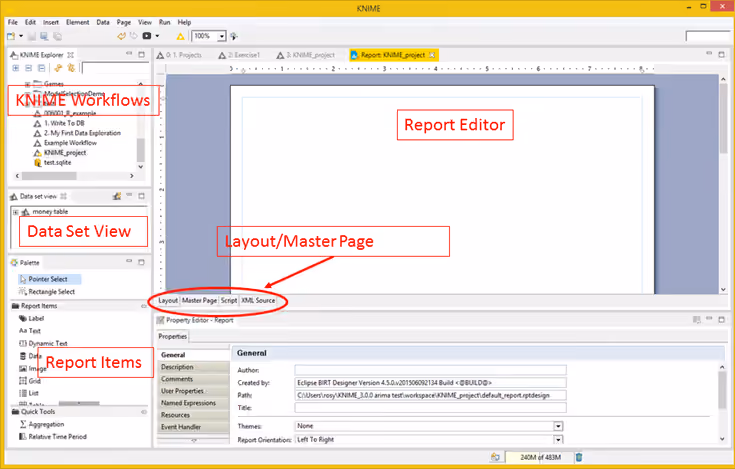
Task: Open the Report Orientation dropdown
Action: pyautogui.click(x=558, y=440)
